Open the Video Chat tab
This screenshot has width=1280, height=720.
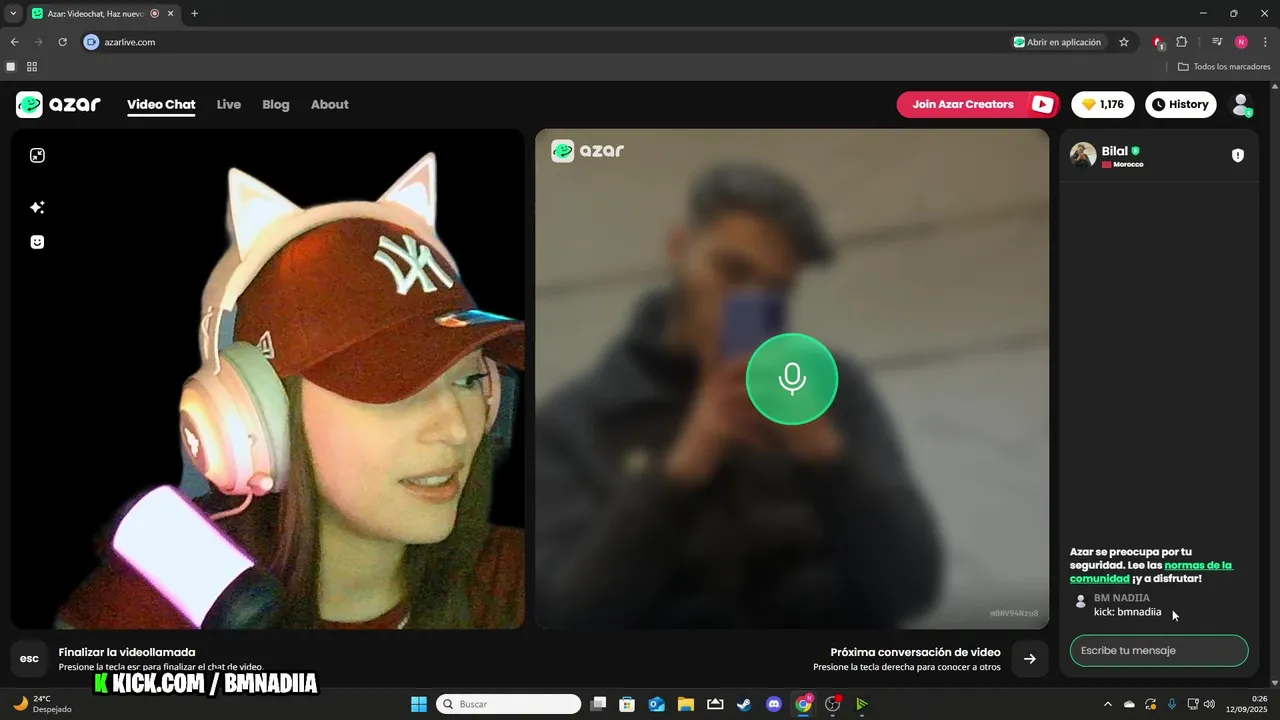[x=161, y=104]
